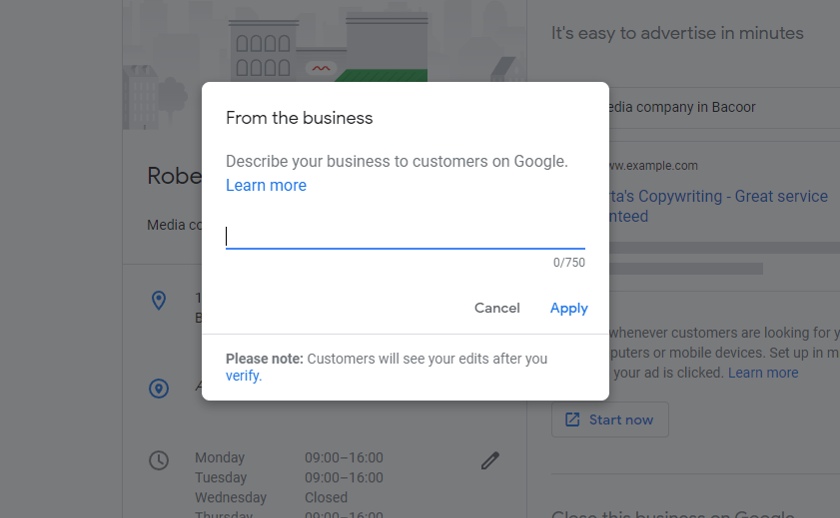Click the Apply button in dialog
Viewport: 840px width, 518px height.
569,308
